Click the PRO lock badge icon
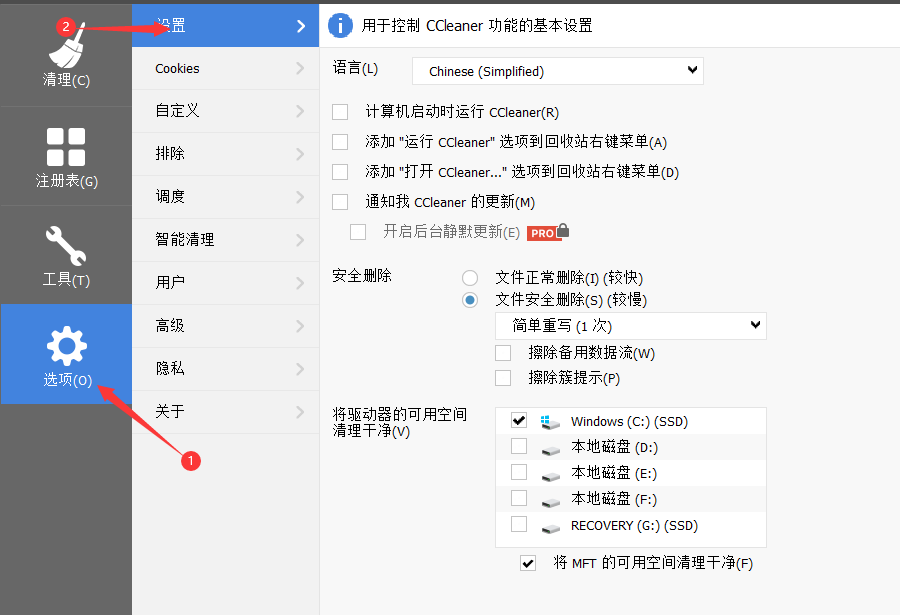The image size is (900, 615). 548,232
